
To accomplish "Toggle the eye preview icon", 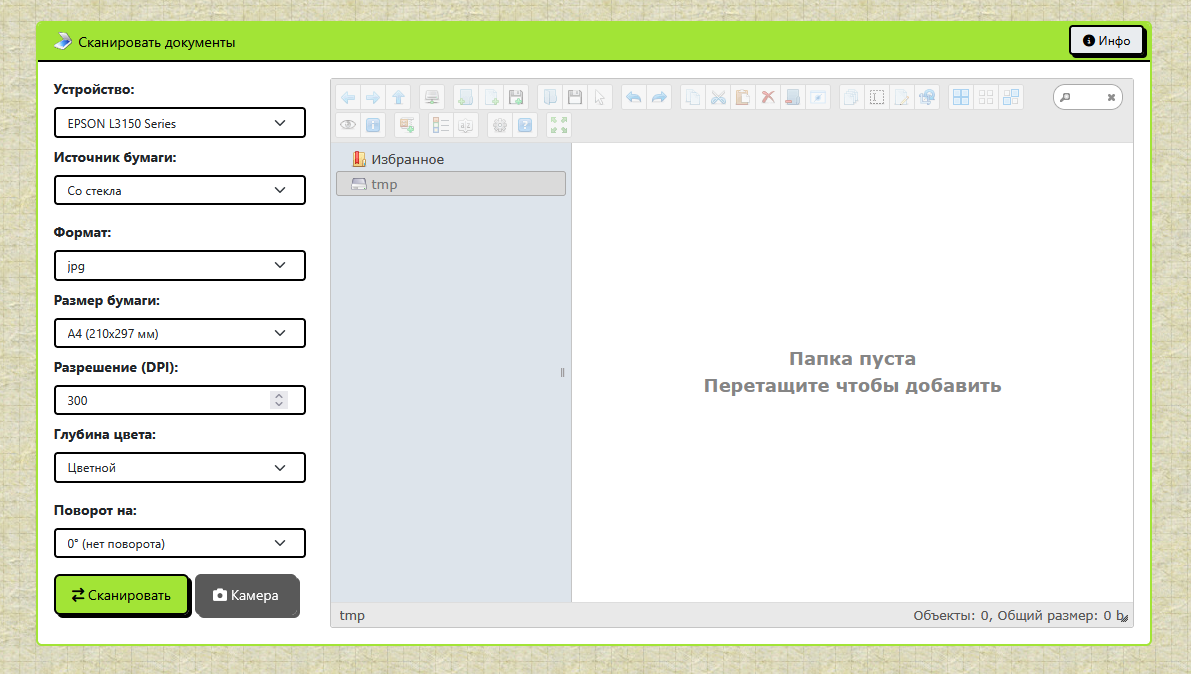I will 347,125.
